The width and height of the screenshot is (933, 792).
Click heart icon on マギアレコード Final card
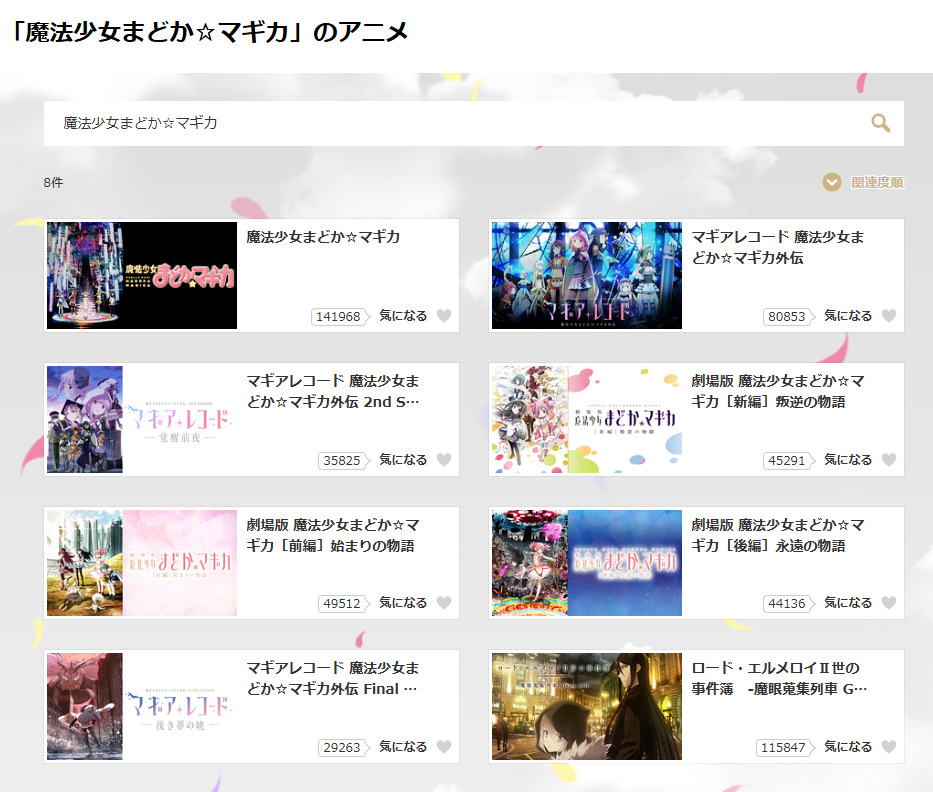point(444,747)
